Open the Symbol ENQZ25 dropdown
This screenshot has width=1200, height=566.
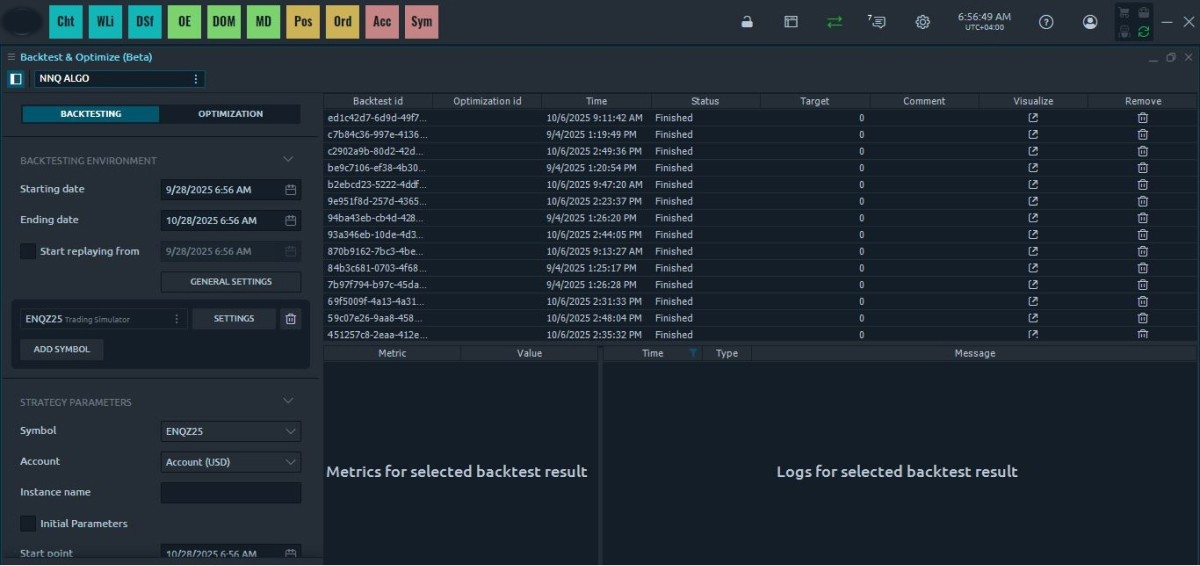(x=230, y=432)
